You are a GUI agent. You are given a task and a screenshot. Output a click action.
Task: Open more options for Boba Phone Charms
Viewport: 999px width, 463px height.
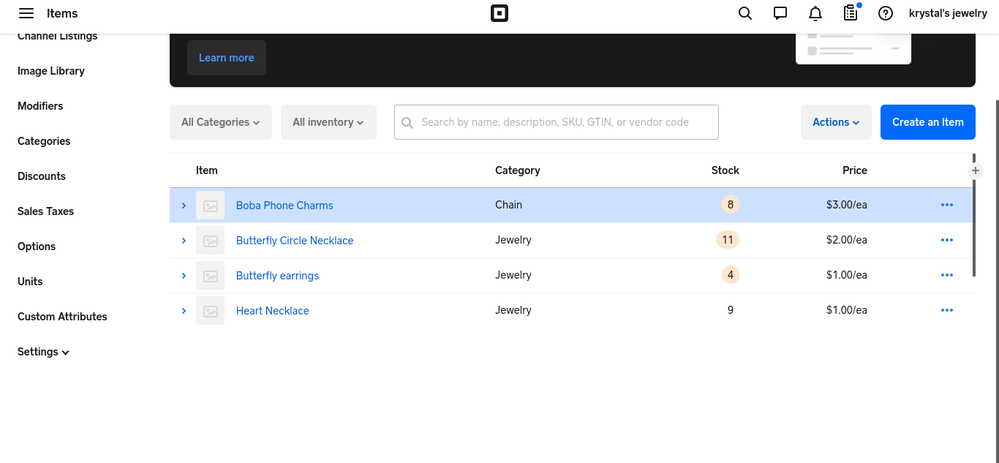[x=946, y=205]
